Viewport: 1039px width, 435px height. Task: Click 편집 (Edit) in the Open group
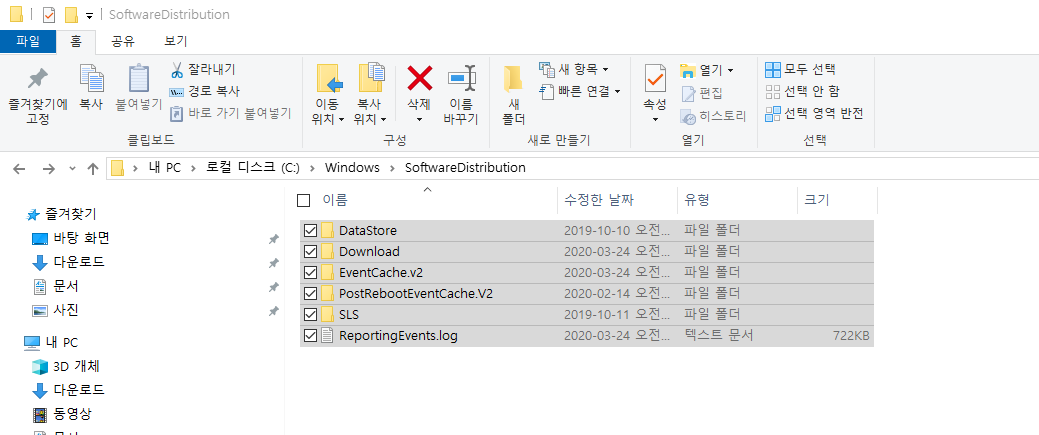(x=701, y=93)
